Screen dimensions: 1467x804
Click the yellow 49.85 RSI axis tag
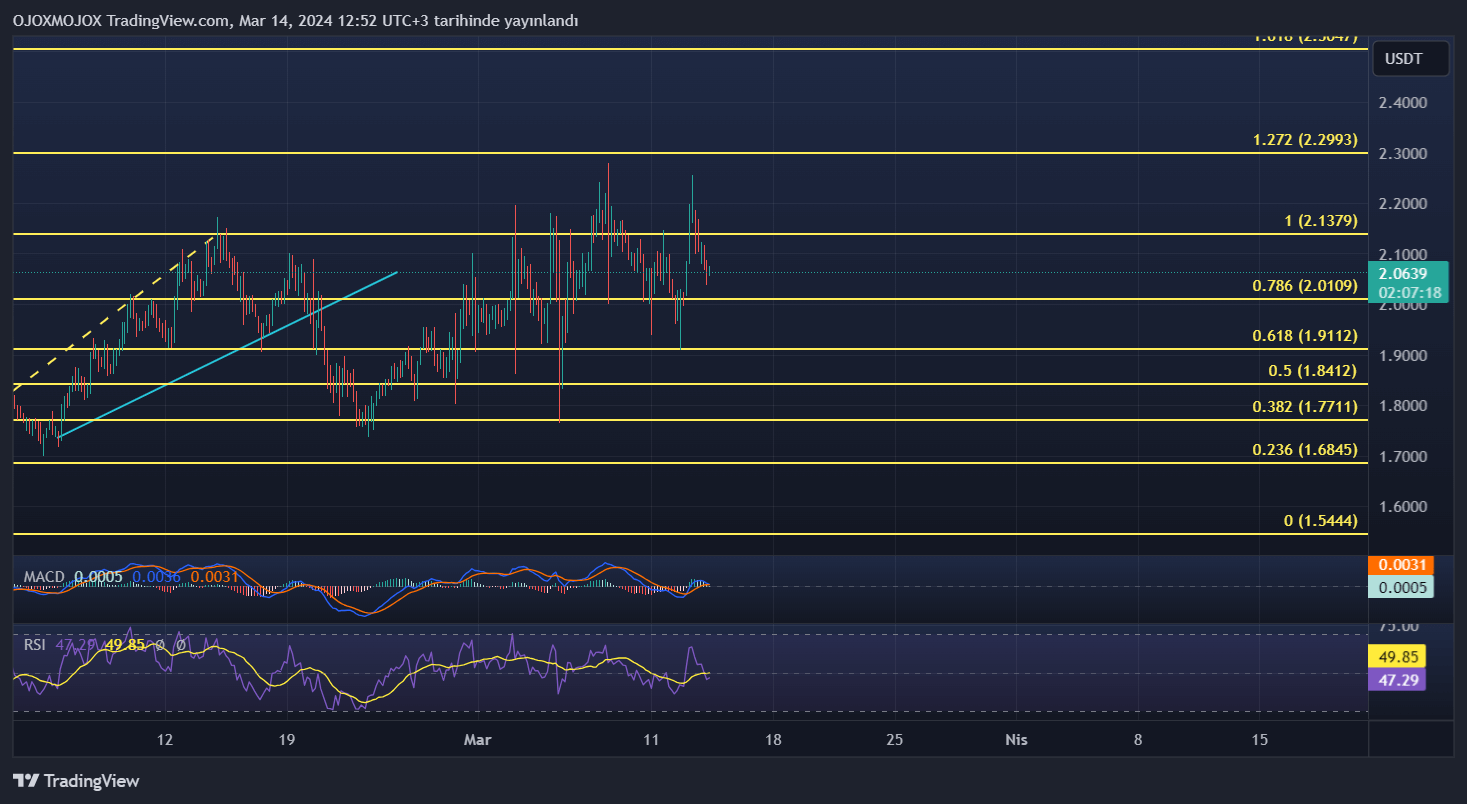click(1396, 657)
